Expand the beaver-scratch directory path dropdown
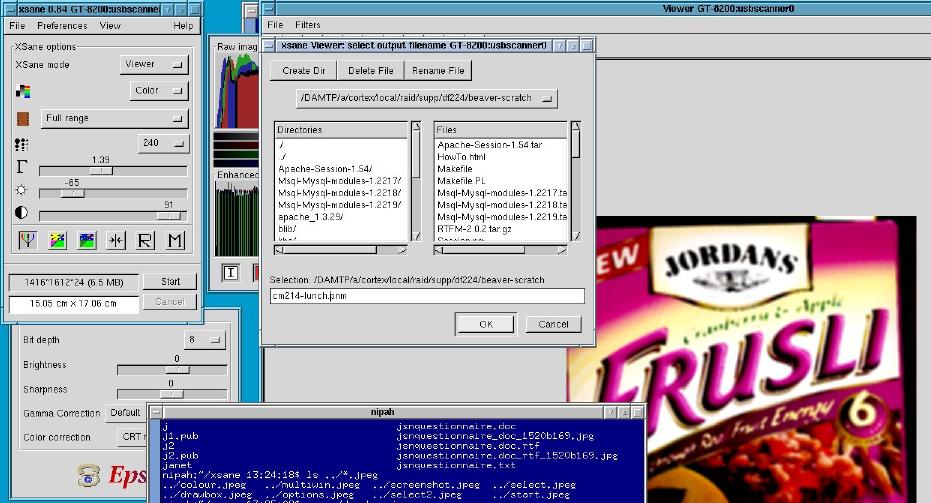Viewport: 931px width, 503px height. [427, 98]
